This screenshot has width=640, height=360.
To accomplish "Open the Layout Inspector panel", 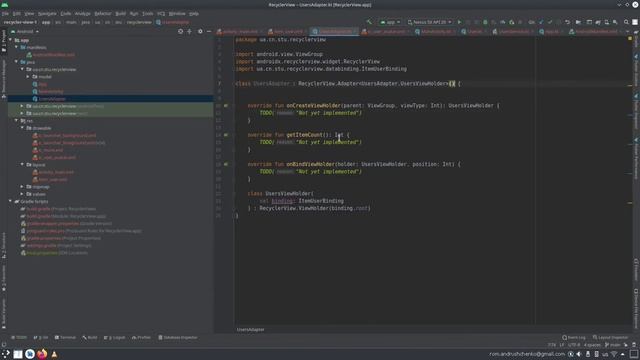I will 611,338.
